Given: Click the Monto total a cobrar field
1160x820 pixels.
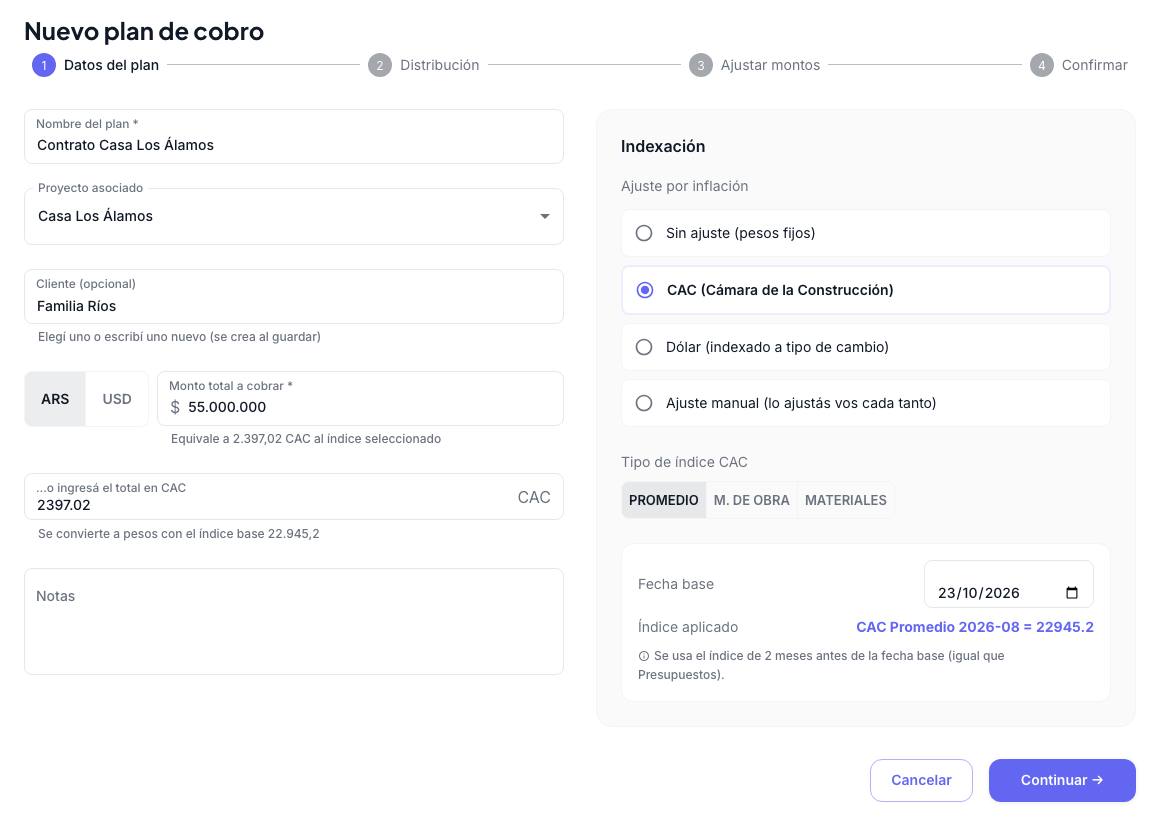Looking at the screenshot, I should tap(360, 399).
